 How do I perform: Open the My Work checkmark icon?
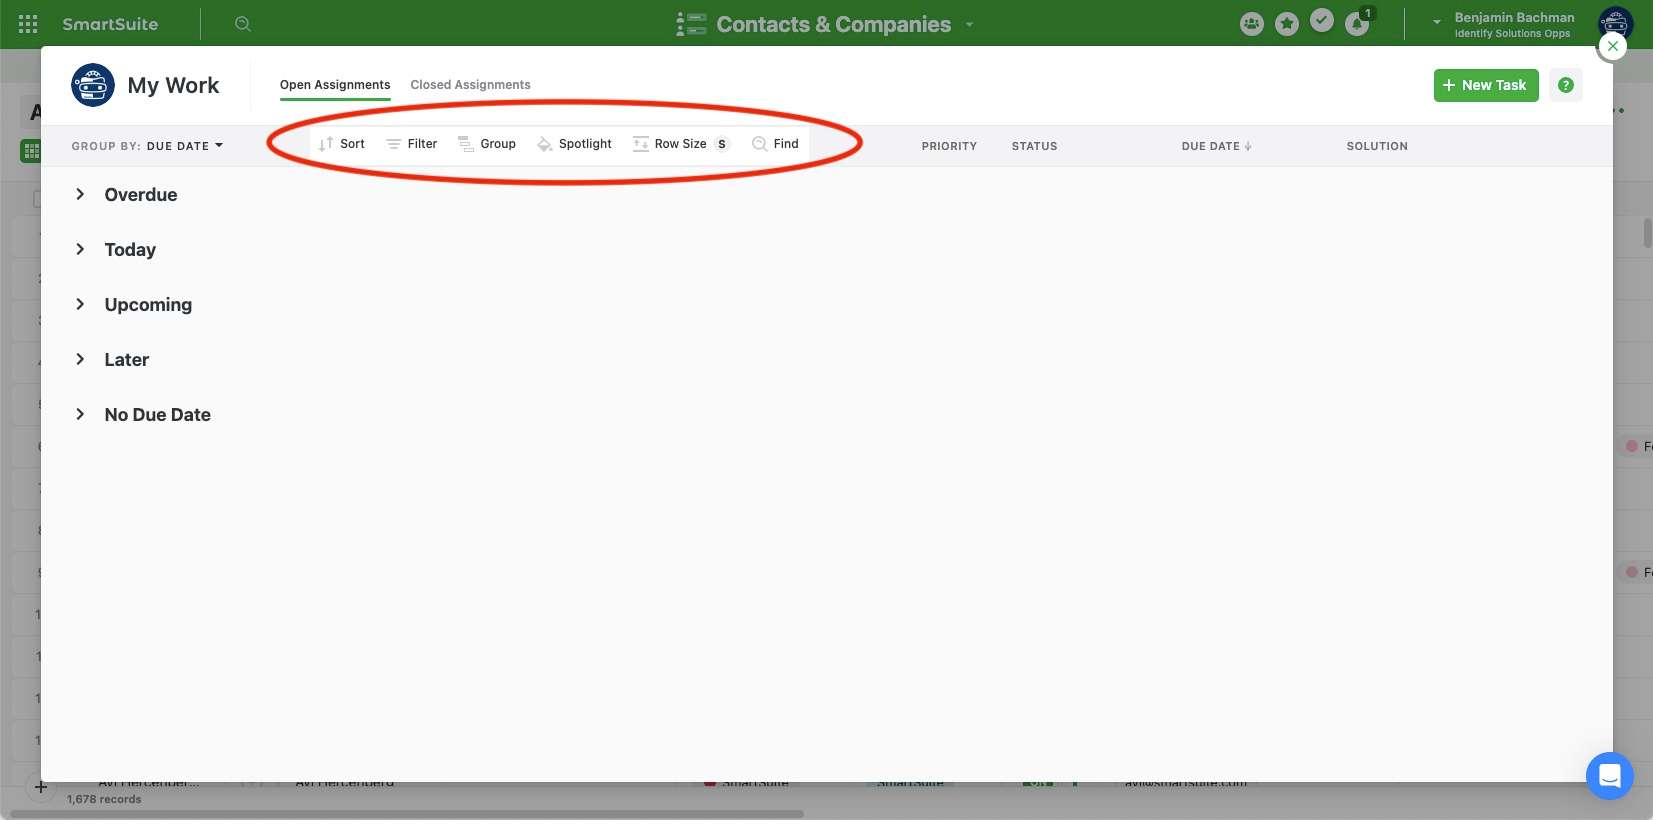pyautogui.click(x=1322, y=21)
